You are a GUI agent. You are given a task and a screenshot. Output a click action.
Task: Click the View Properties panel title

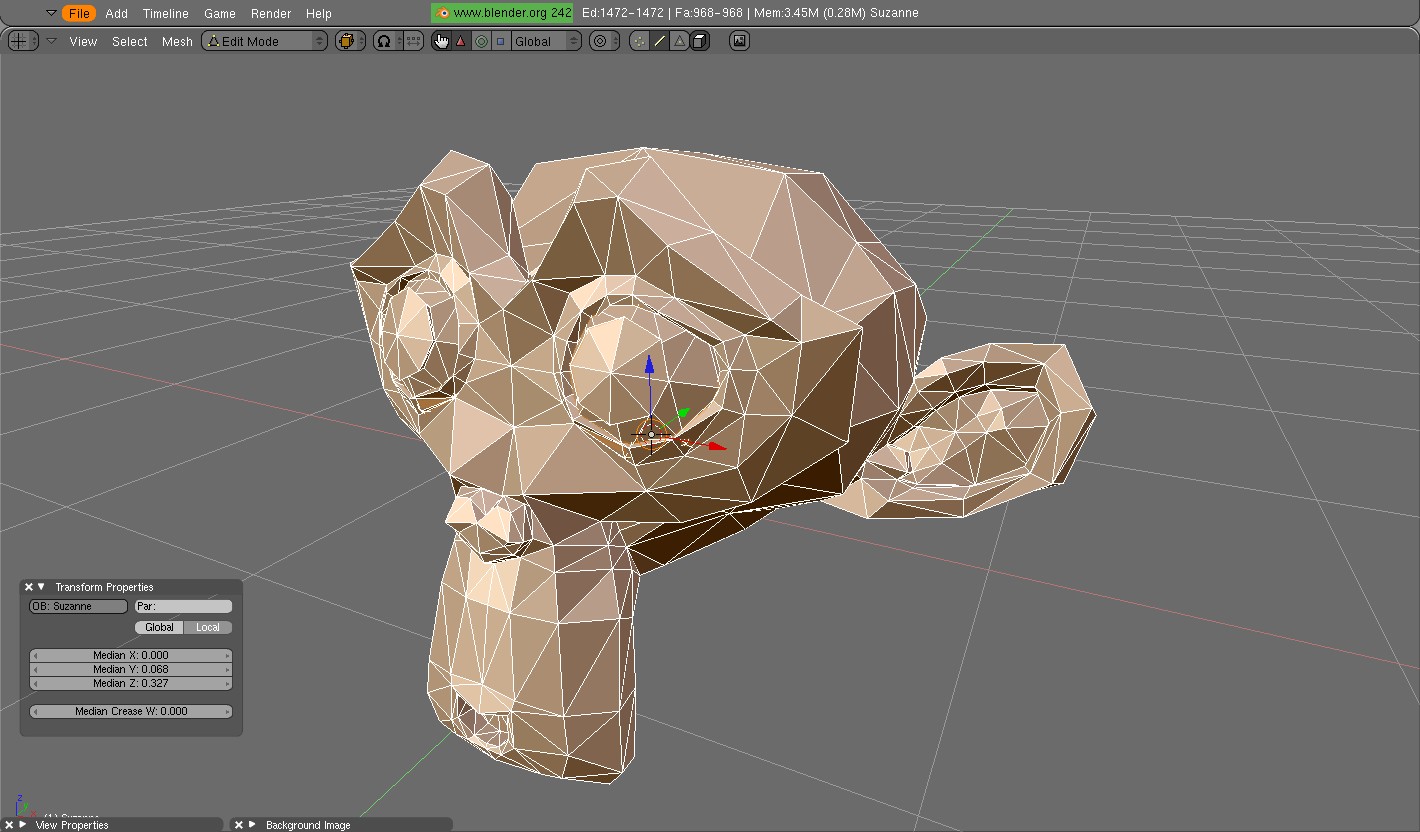(72, 825)
